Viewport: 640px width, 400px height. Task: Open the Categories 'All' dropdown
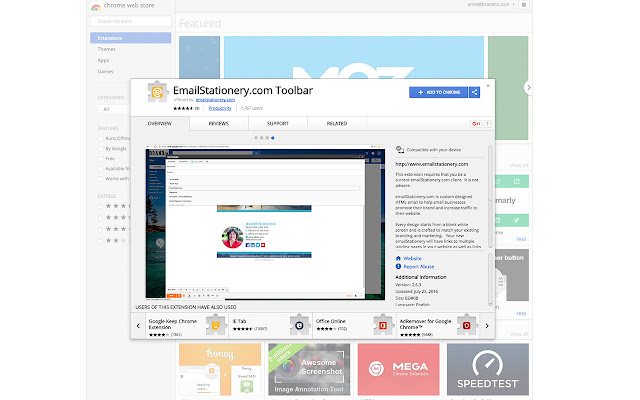[114, 109]
